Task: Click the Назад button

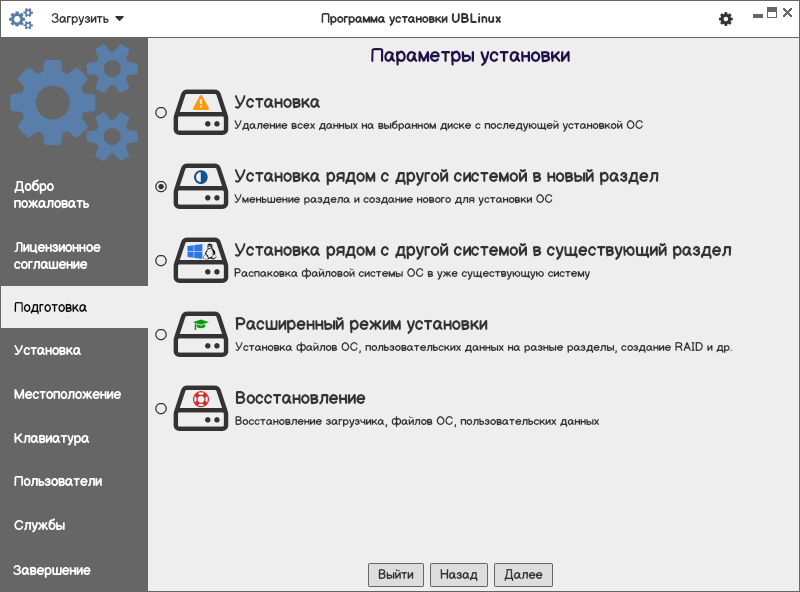Action: click(459, 575)
